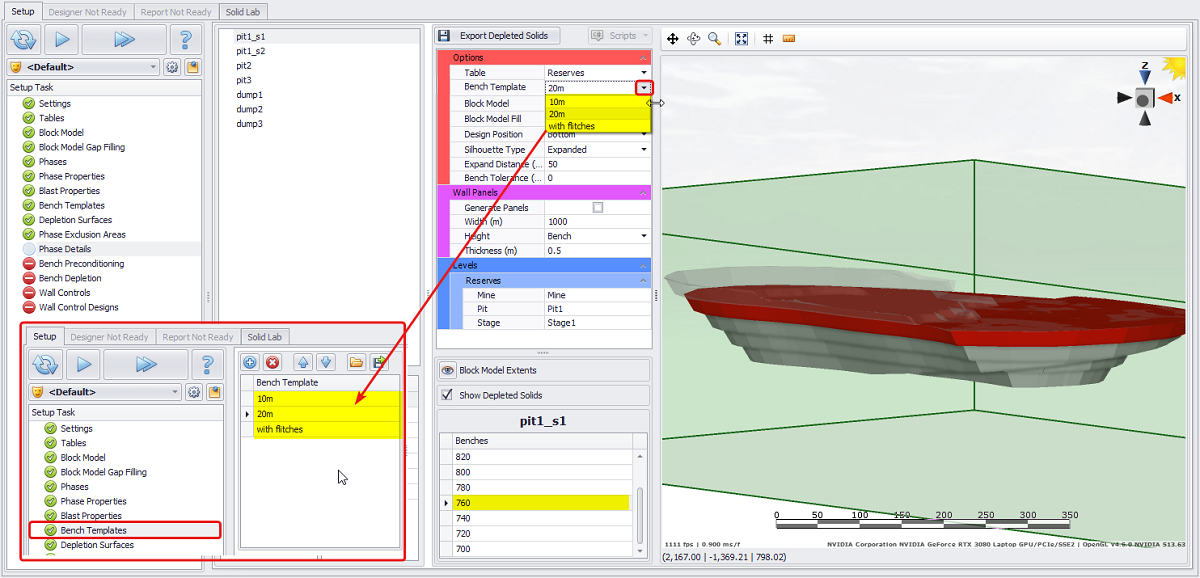
Task: Click the zoom-to-extents icon in viewport toolbar
Action: pos(742,38)
